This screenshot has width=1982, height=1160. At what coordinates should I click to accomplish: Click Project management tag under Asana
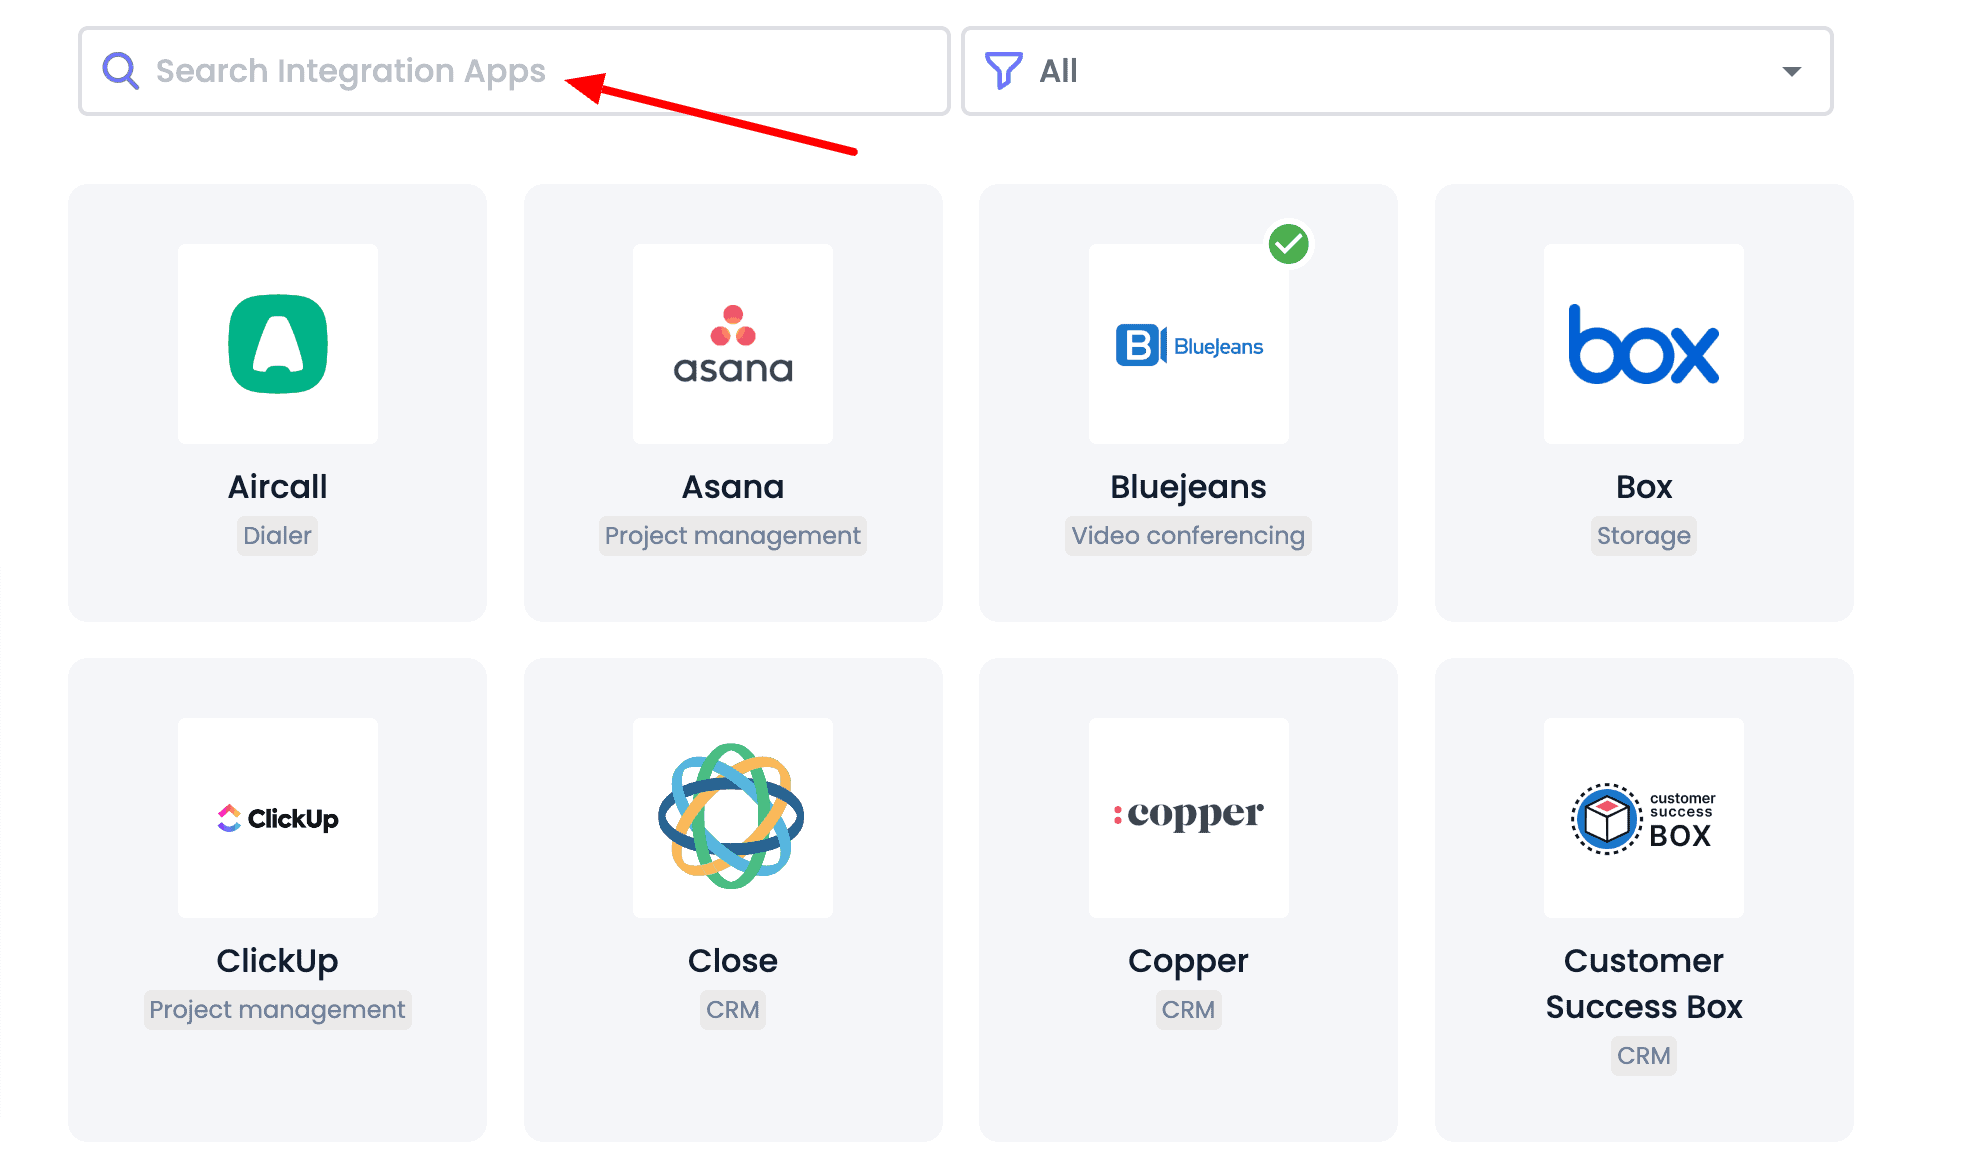click(732, 536)
